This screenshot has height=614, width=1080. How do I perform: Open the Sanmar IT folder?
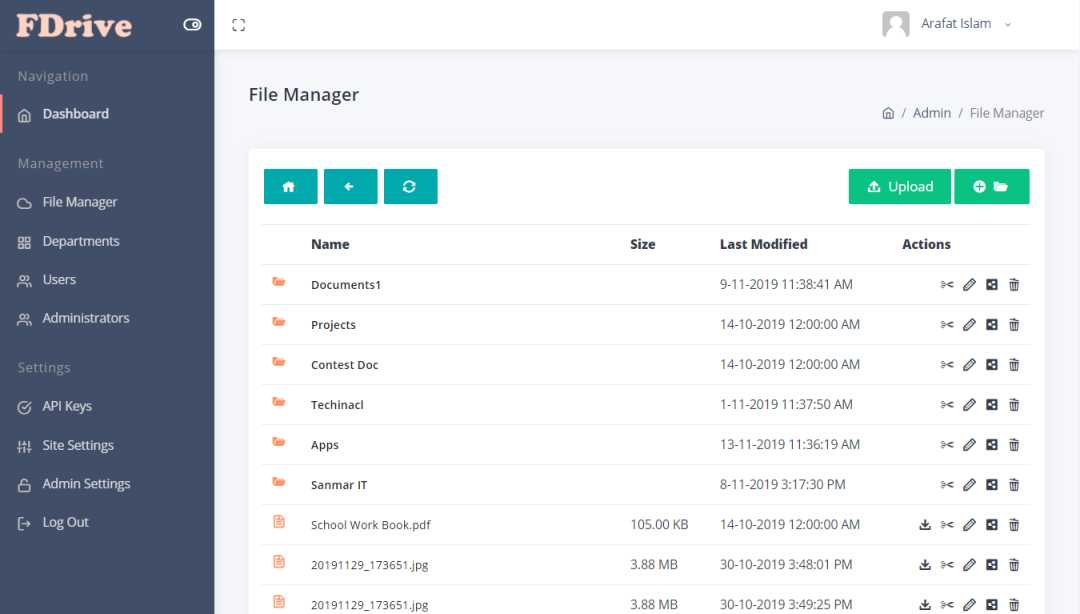pos(338,485)
